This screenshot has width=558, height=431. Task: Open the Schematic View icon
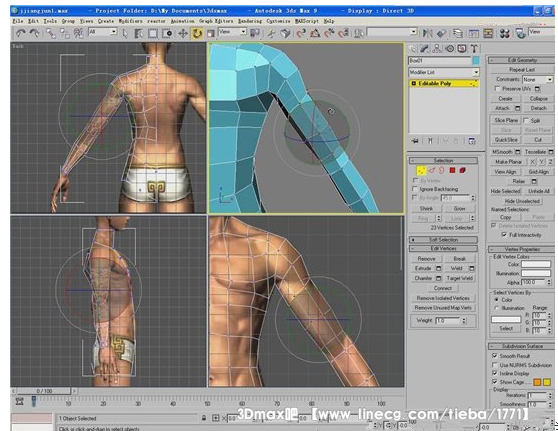pos(488,33)
